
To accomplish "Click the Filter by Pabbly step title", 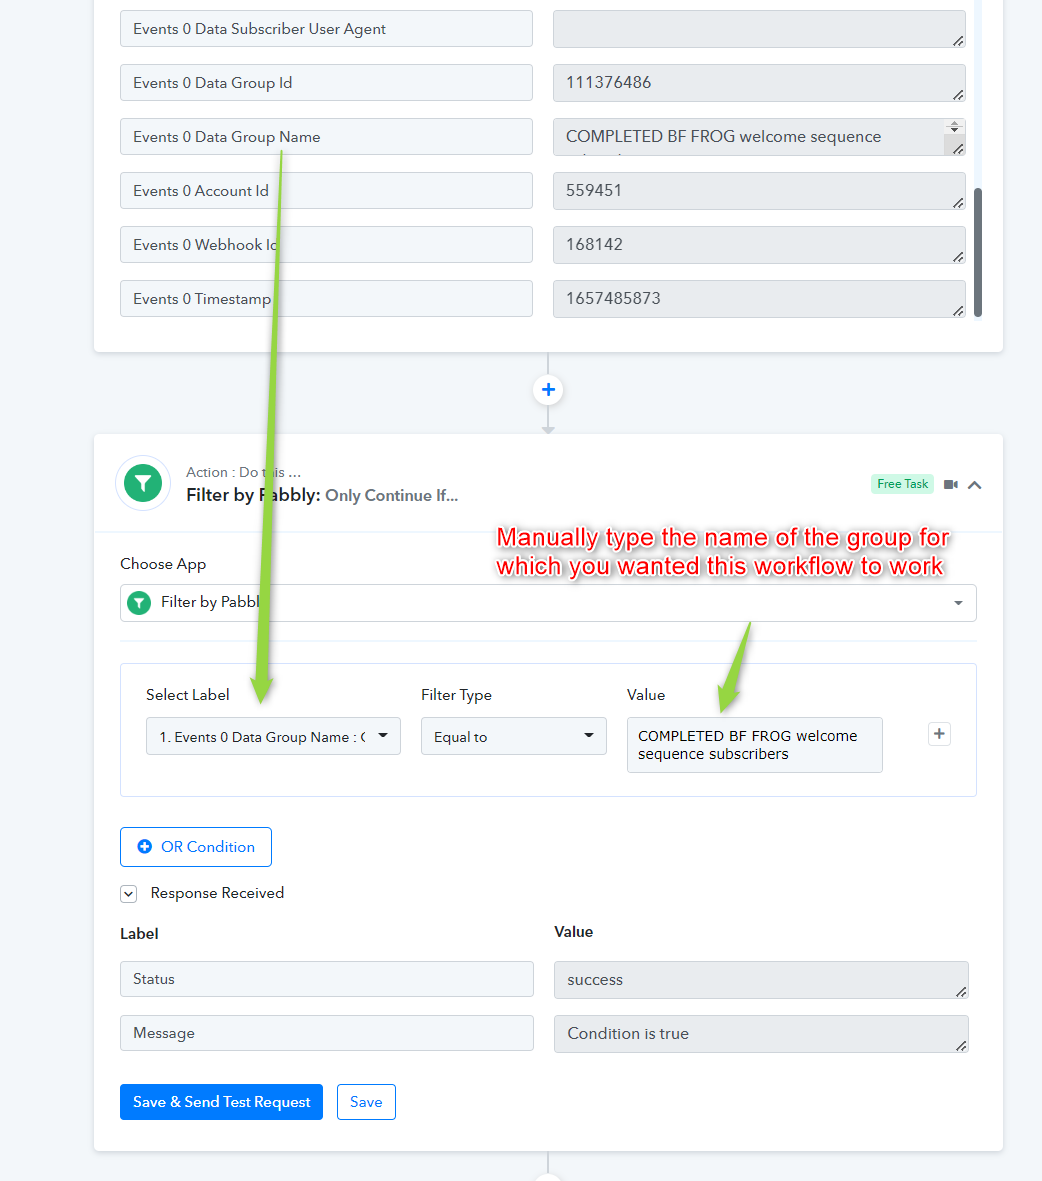I will click(322, 495).
